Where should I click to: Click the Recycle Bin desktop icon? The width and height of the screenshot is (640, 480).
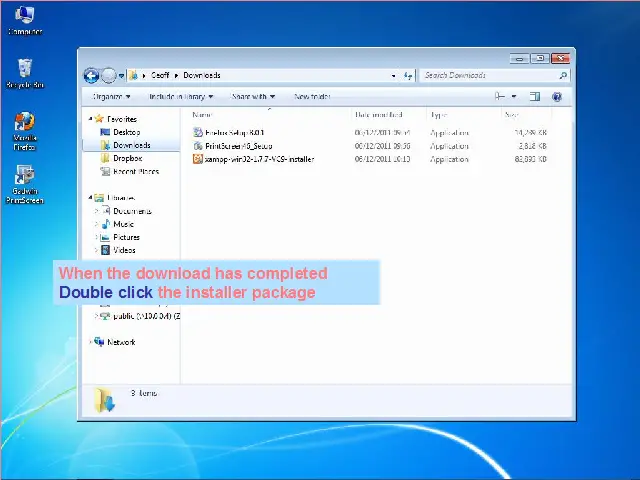point(24,72)
